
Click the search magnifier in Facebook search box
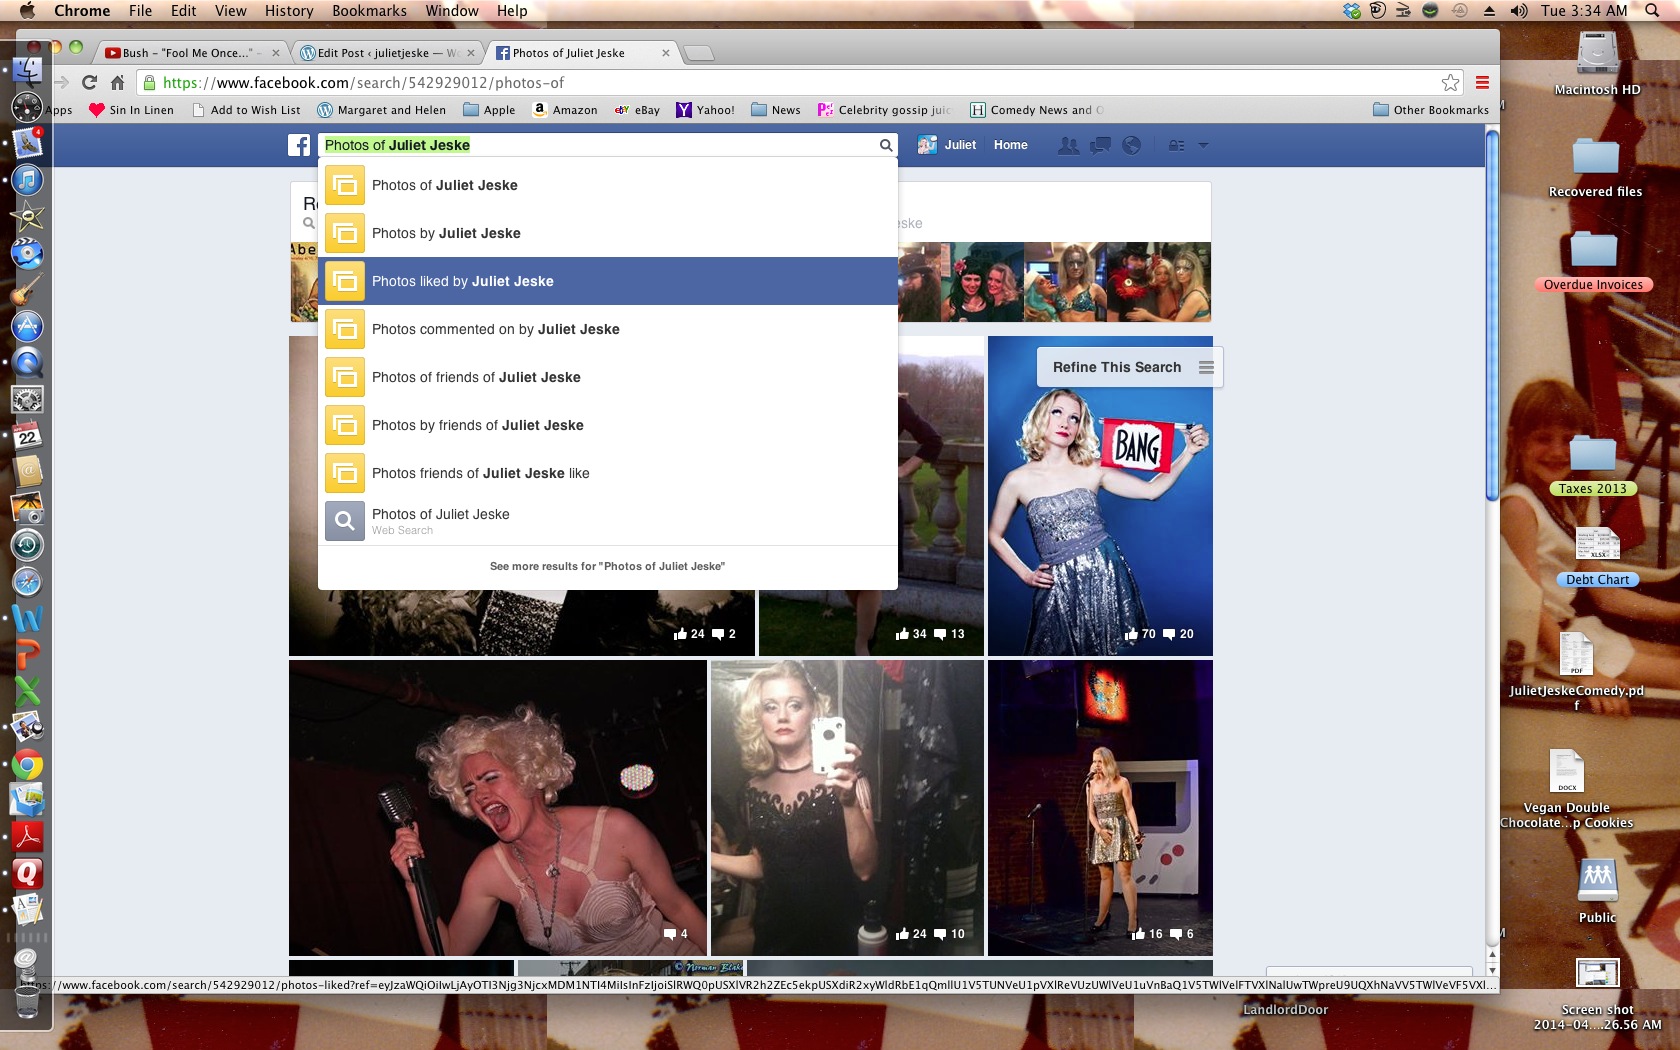pyautogui.click(x=885, y=145)
